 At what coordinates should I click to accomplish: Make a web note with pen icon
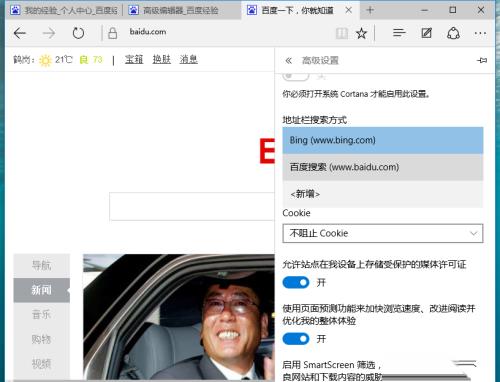427,33
